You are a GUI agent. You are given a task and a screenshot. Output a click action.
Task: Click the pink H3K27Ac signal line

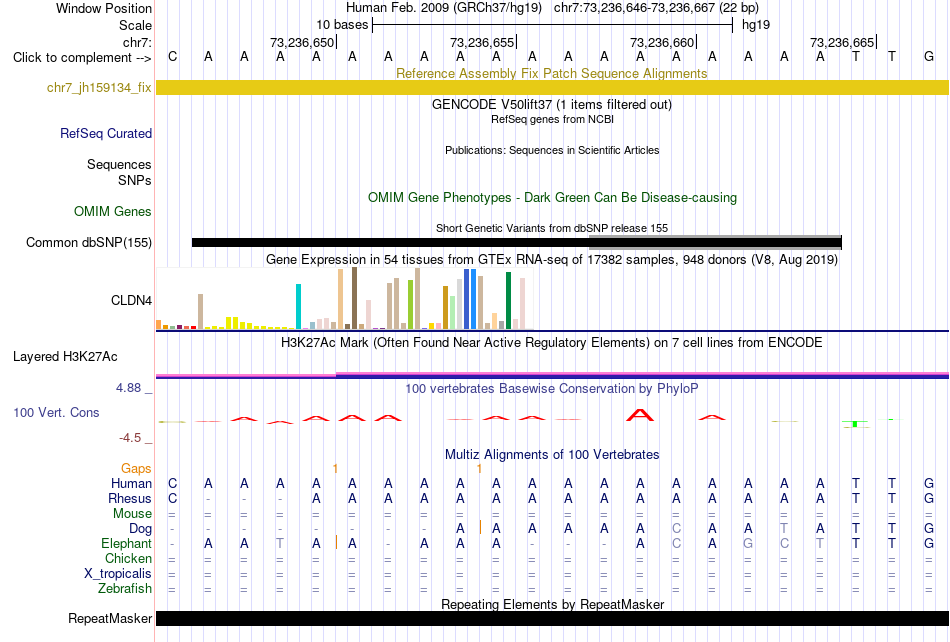[552, 375]
